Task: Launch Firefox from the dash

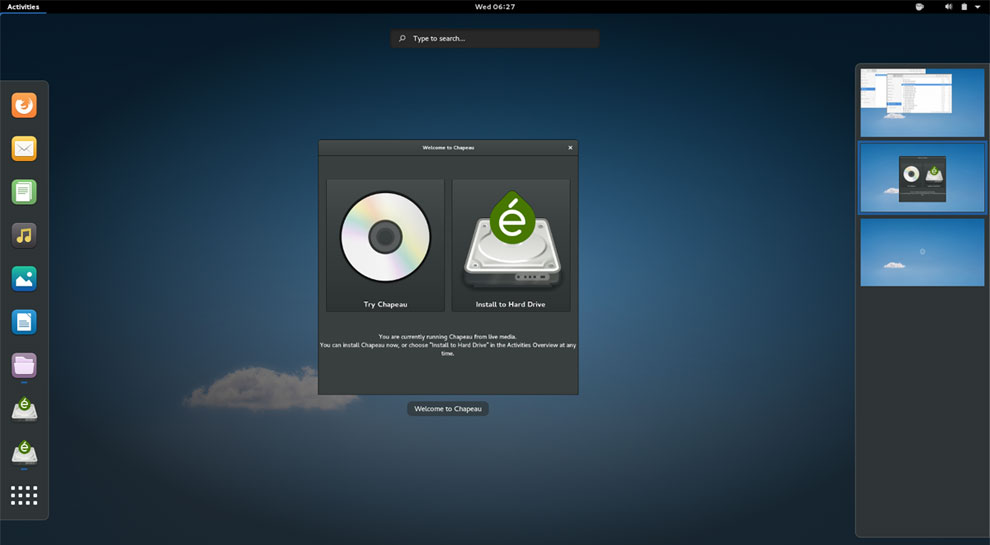Action: (24, 105)
